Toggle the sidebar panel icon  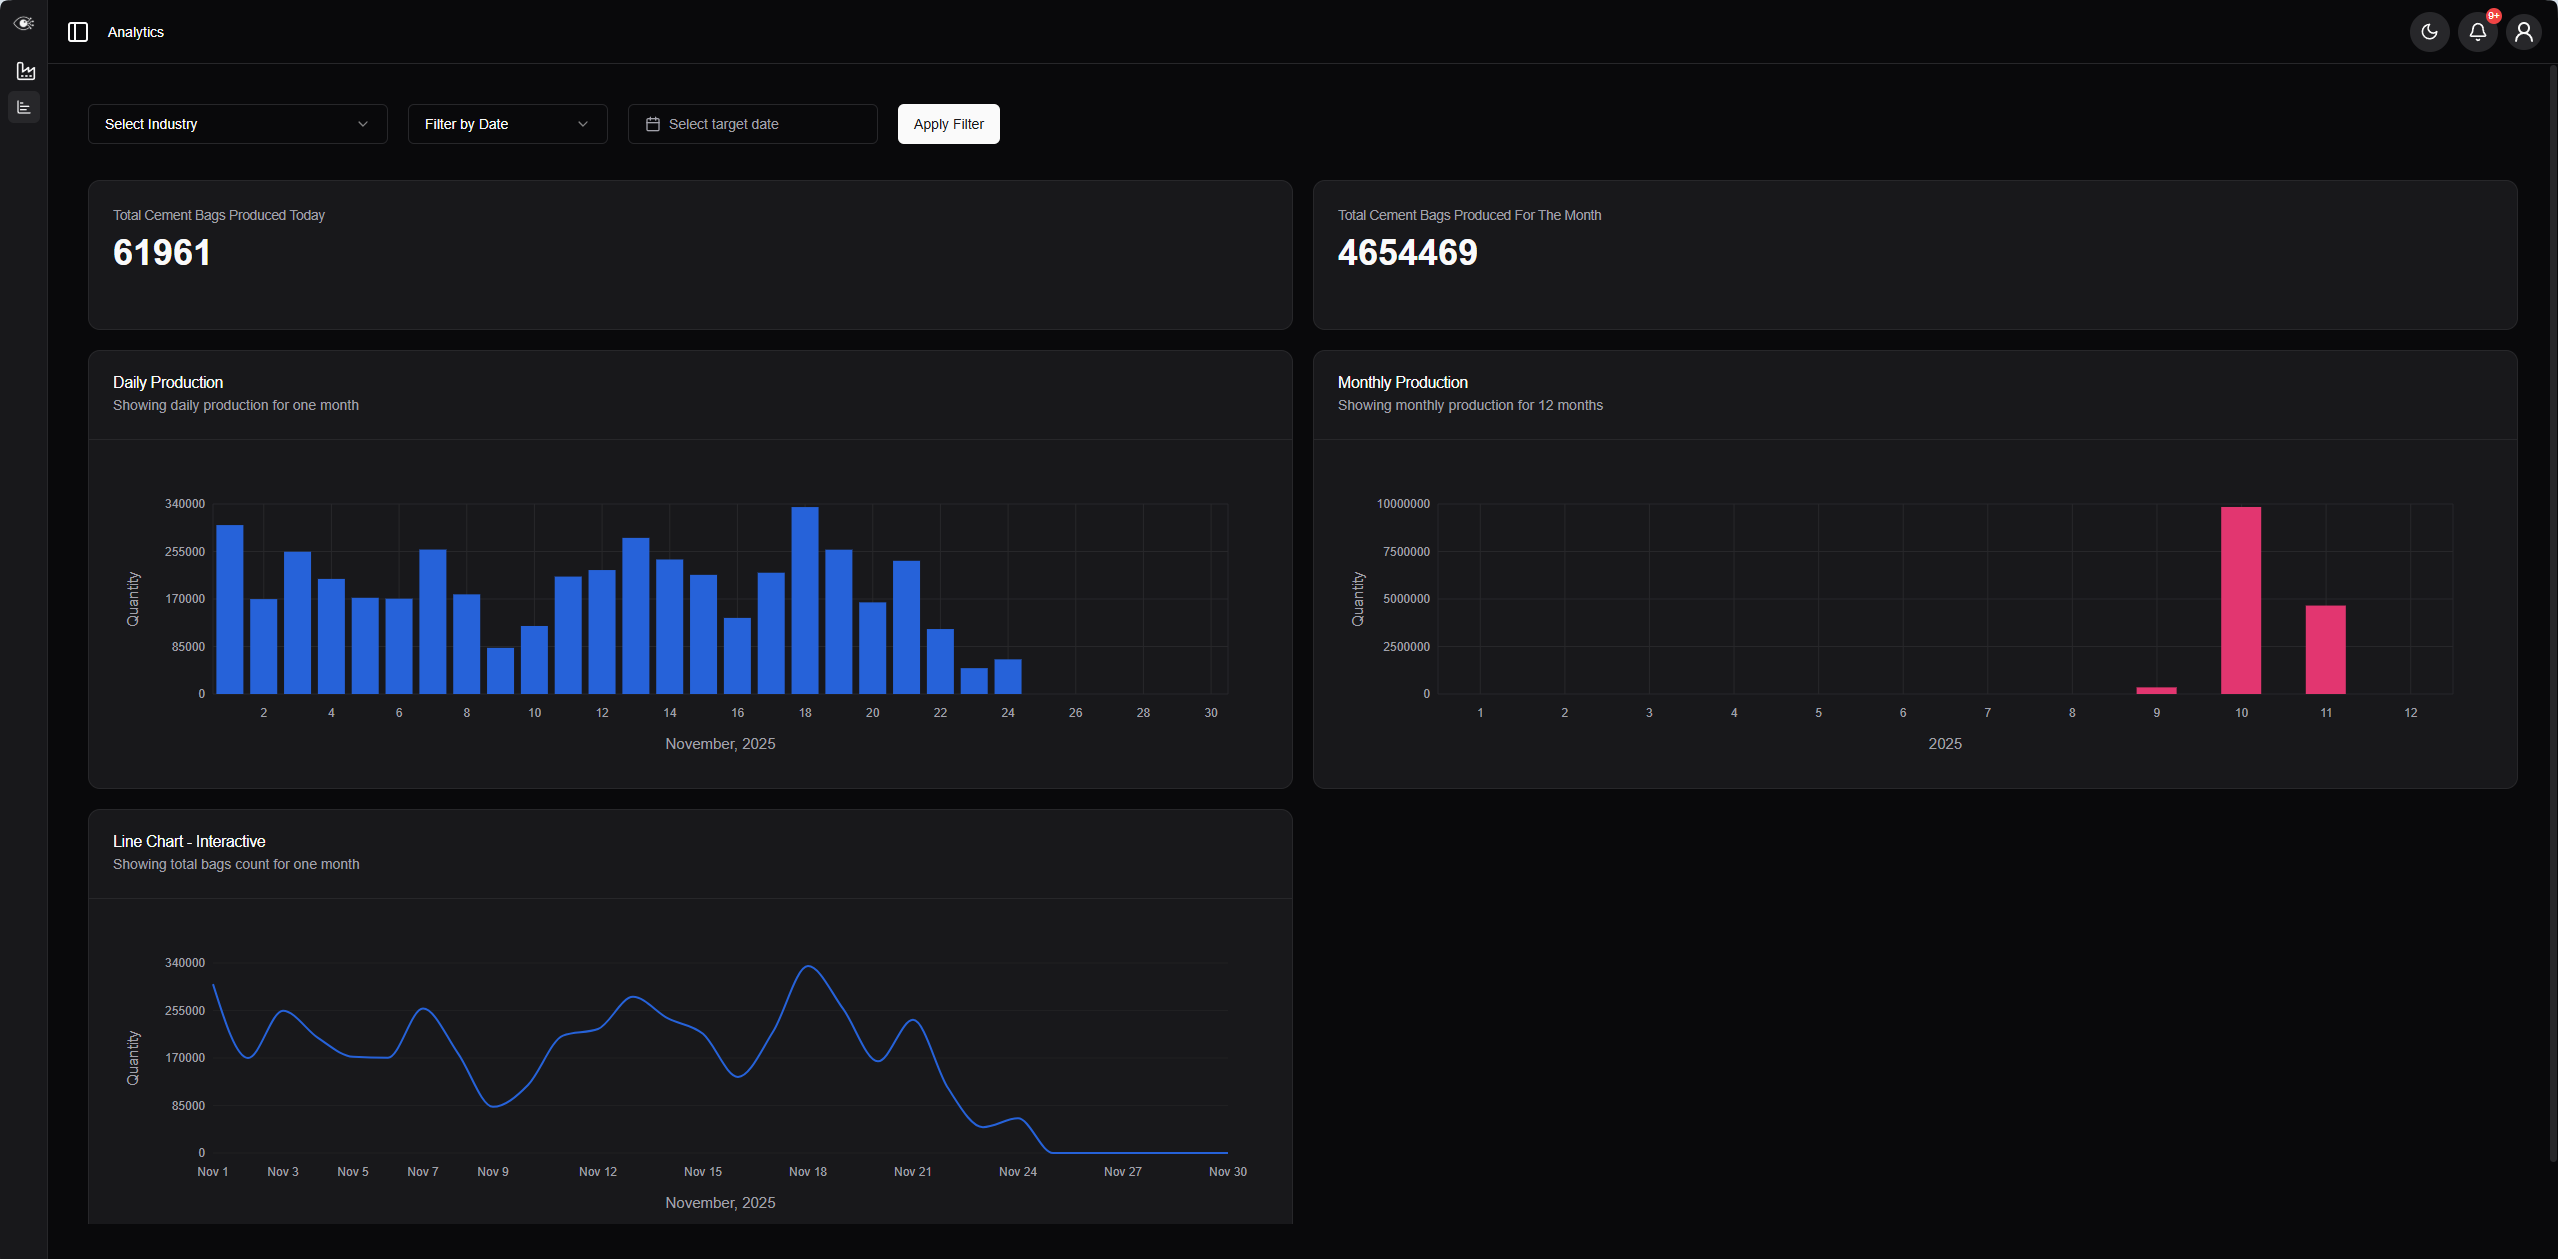point(78,32)
